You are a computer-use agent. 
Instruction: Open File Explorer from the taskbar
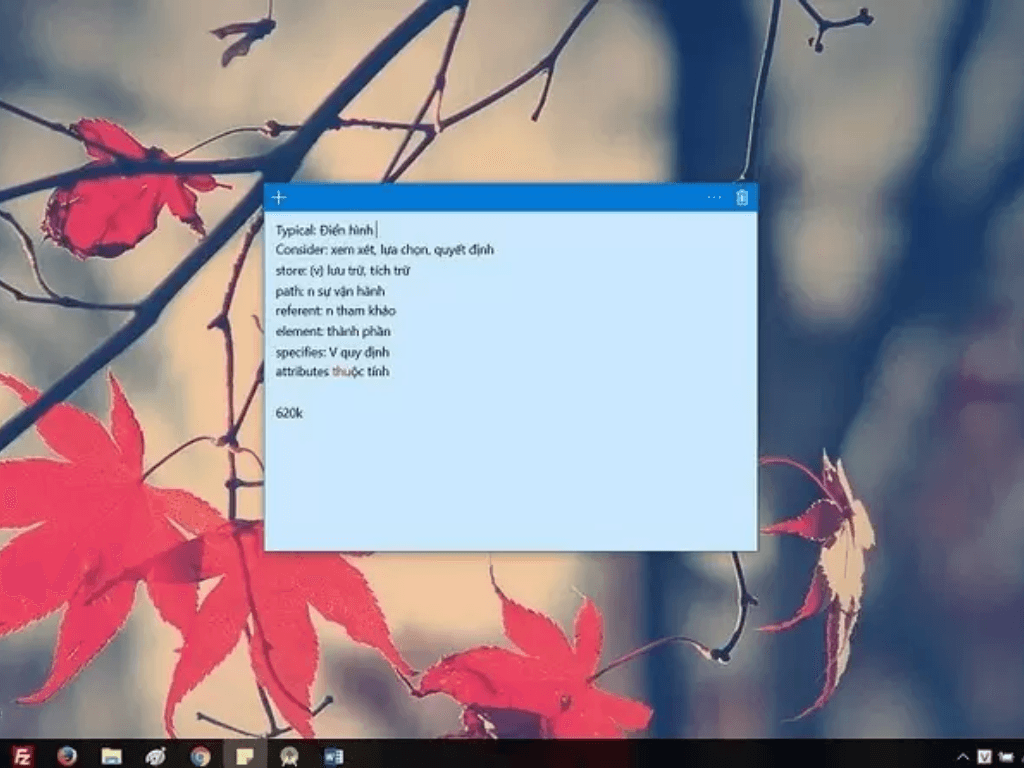point(110,755)
